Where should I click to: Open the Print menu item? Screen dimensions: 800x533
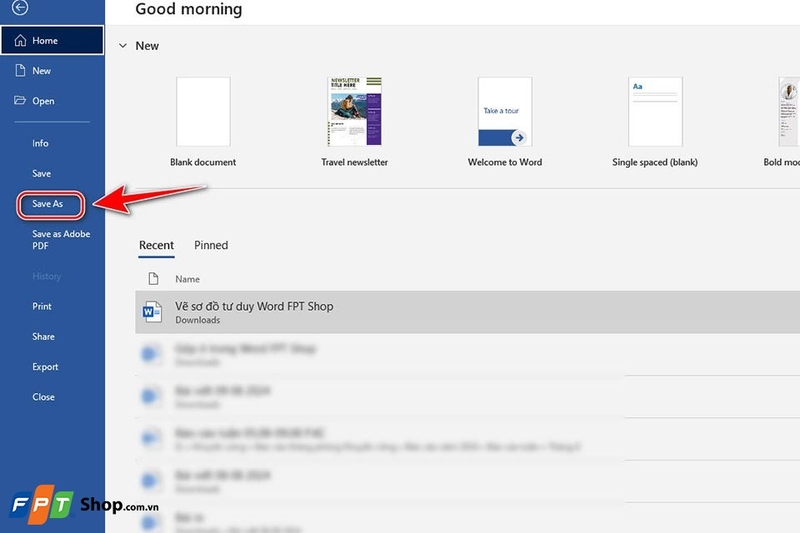pyautogui.click(x=42, y=307)
